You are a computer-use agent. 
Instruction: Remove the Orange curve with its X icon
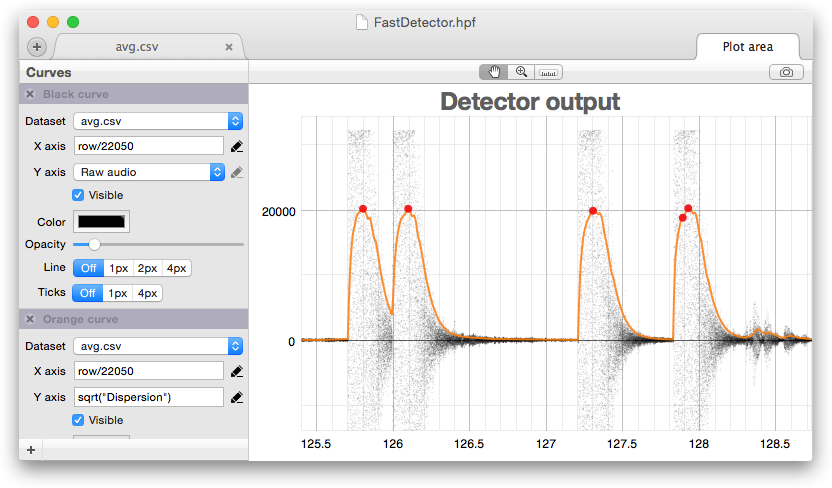coord(30,319)
